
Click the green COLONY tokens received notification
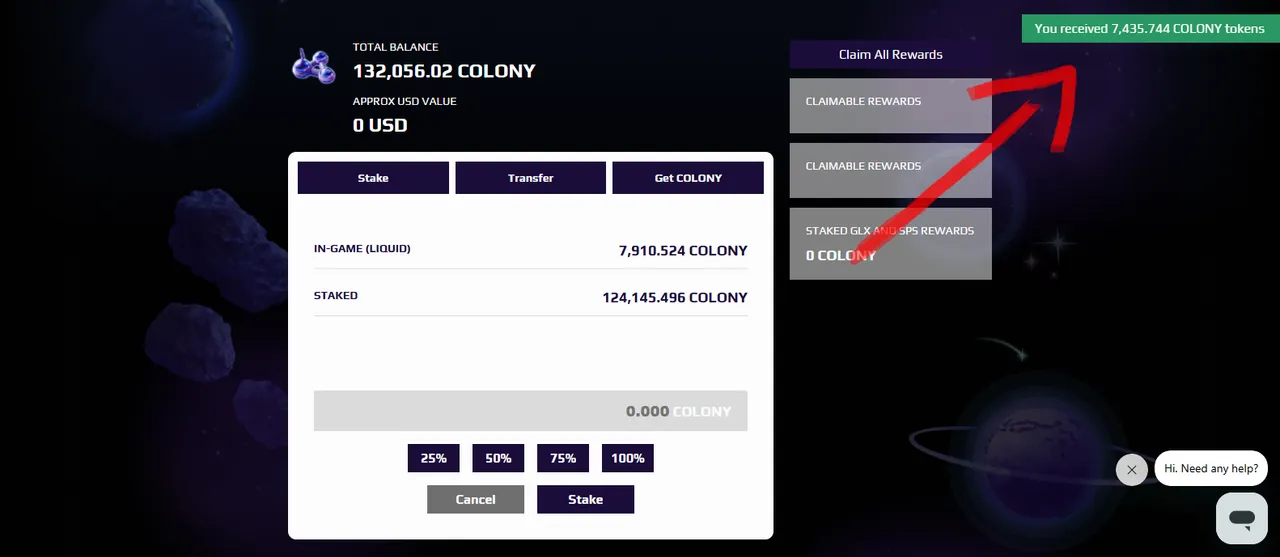point(1149,29)
